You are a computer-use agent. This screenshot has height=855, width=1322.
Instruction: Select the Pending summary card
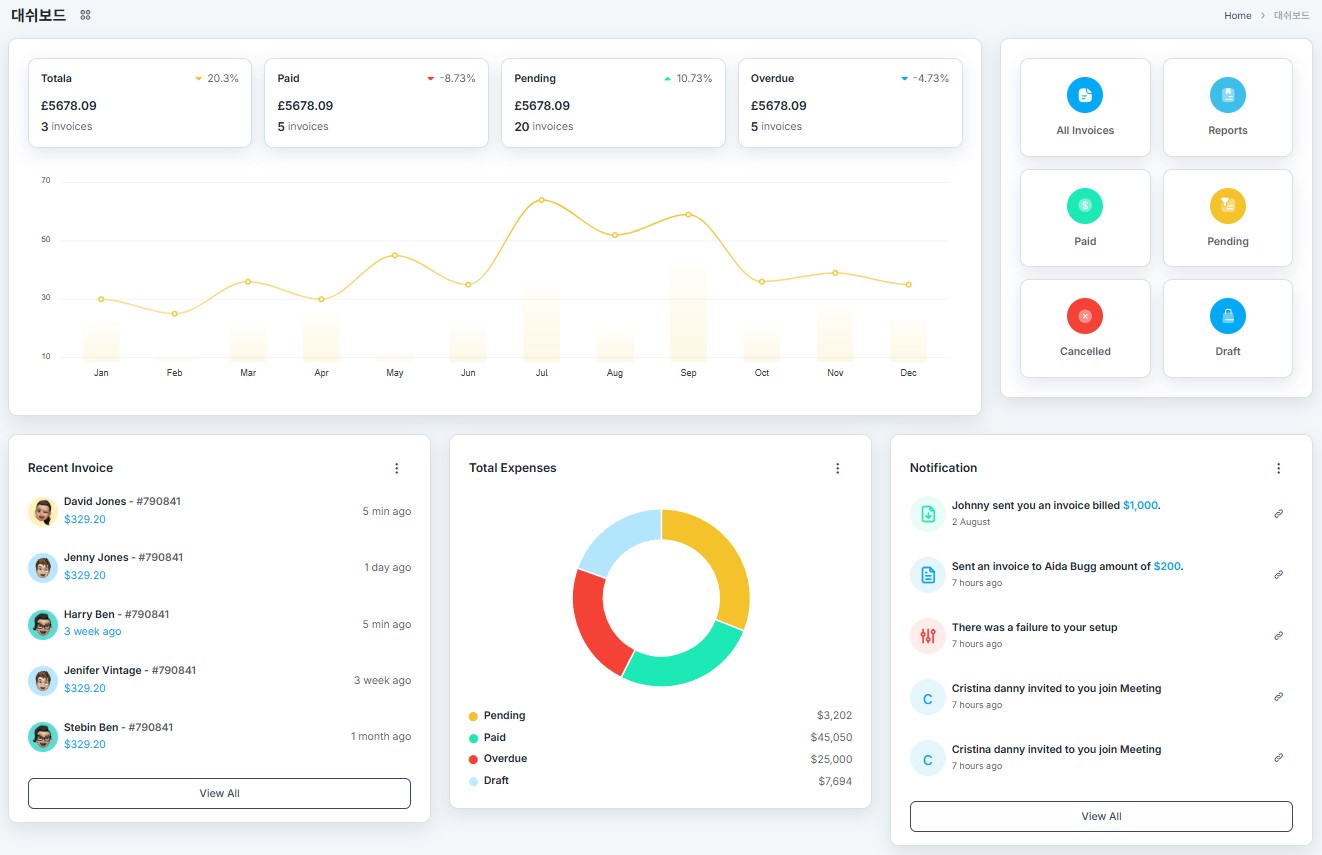[x=613, y=103]
